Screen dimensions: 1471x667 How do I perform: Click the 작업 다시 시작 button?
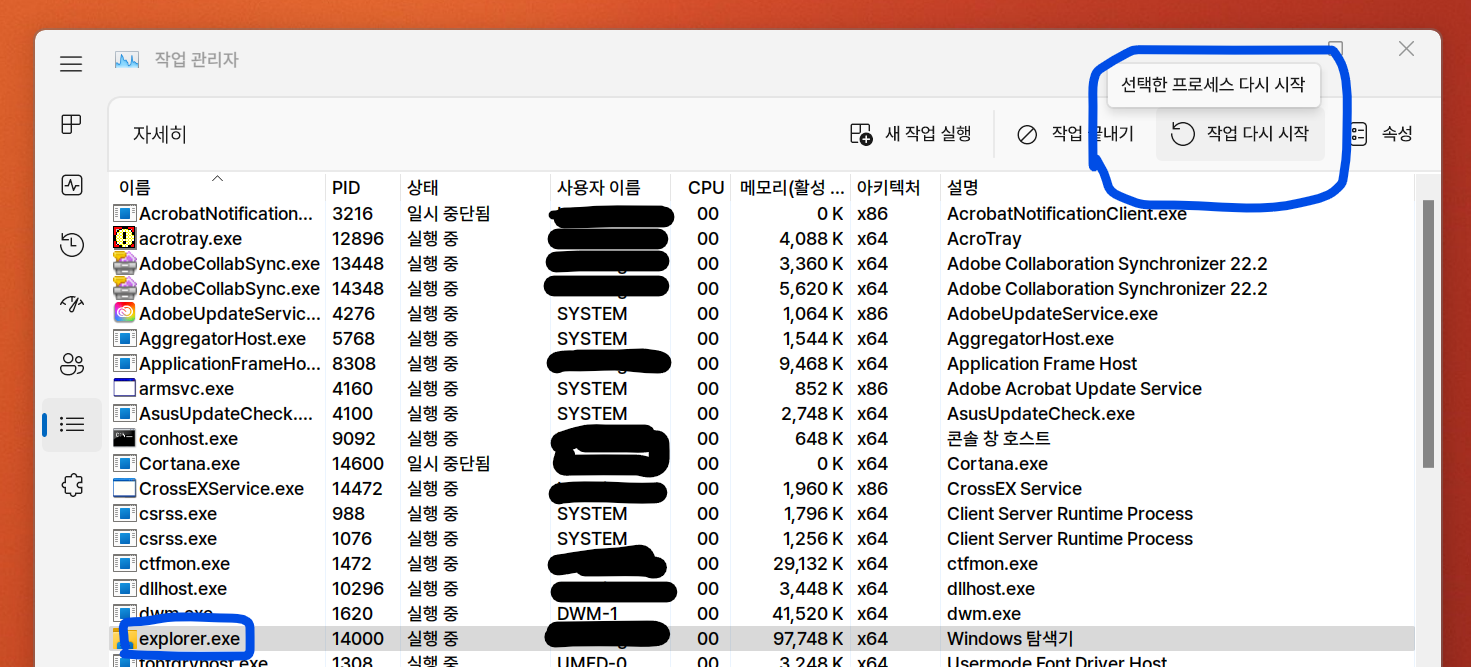pos(1240,132)
